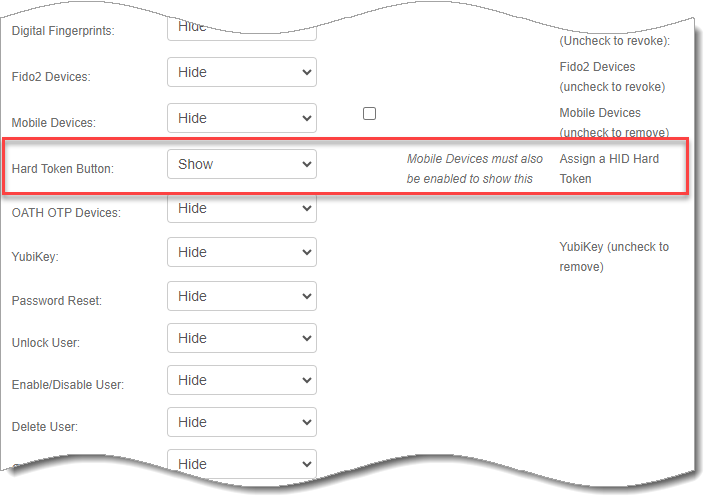The image size is (710, 503).
Task: Expand the Delete User dropdown
Action: 241,422
